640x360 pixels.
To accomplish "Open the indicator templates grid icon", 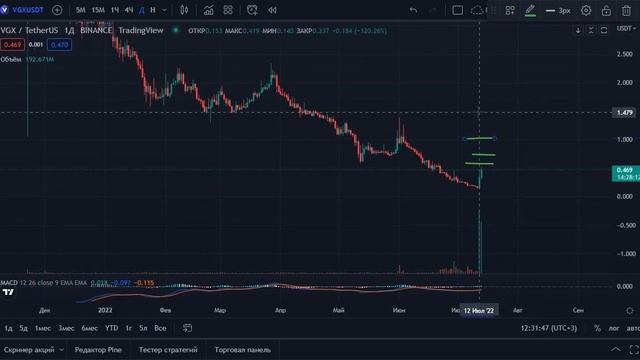I will coord(228,10).
